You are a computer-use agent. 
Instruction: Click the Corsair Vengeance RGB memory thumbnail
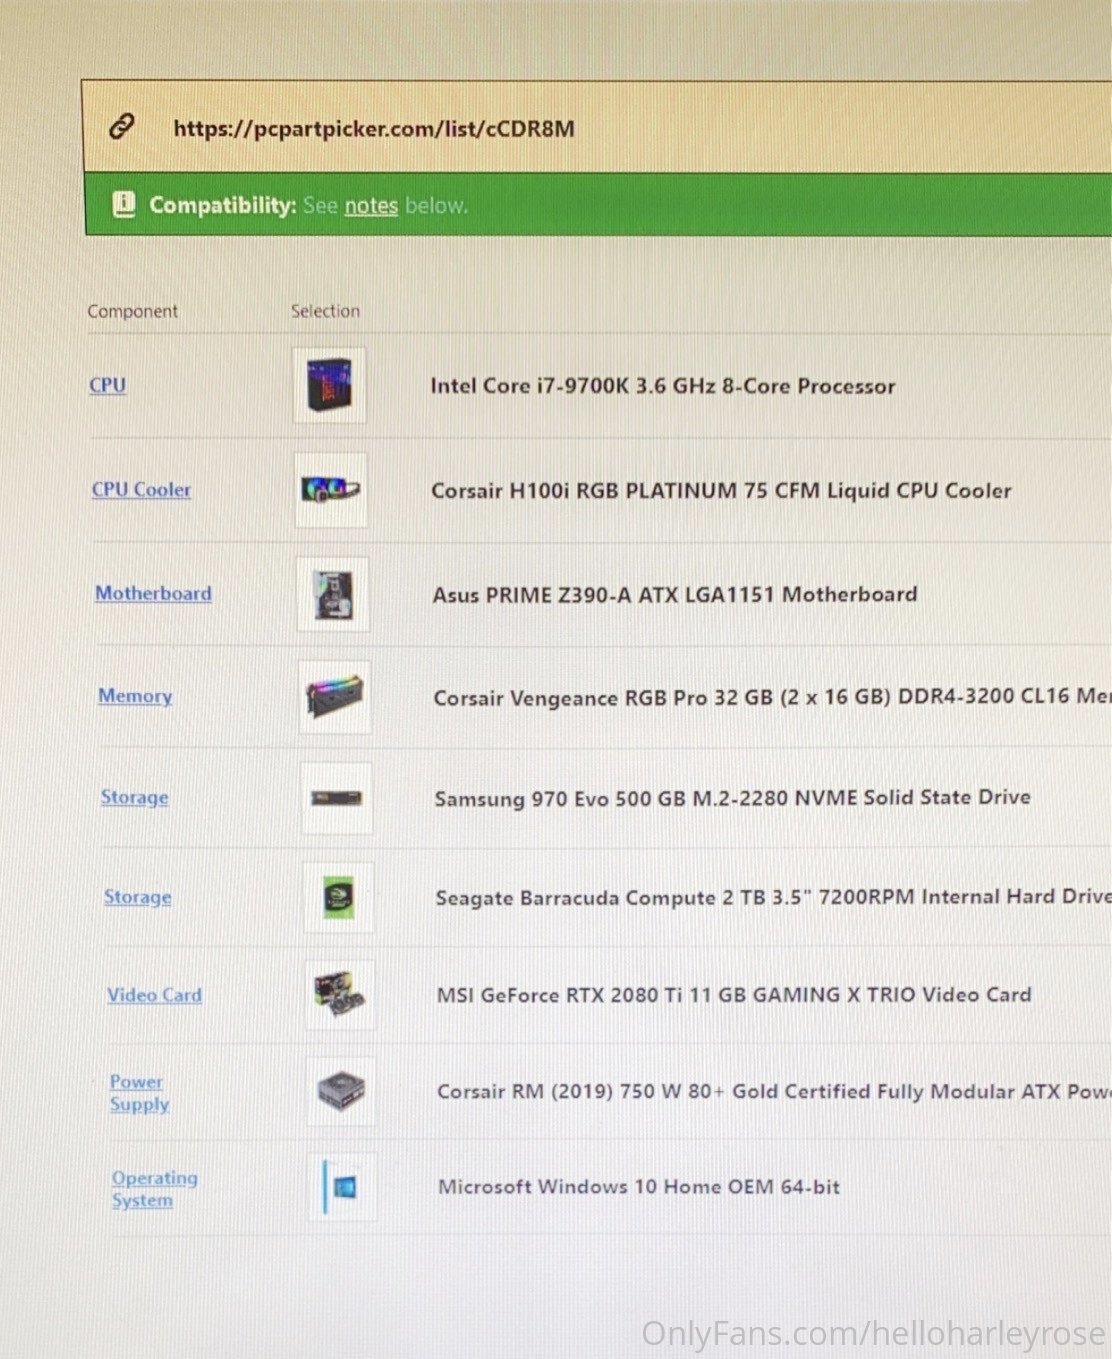click(335, 697)
